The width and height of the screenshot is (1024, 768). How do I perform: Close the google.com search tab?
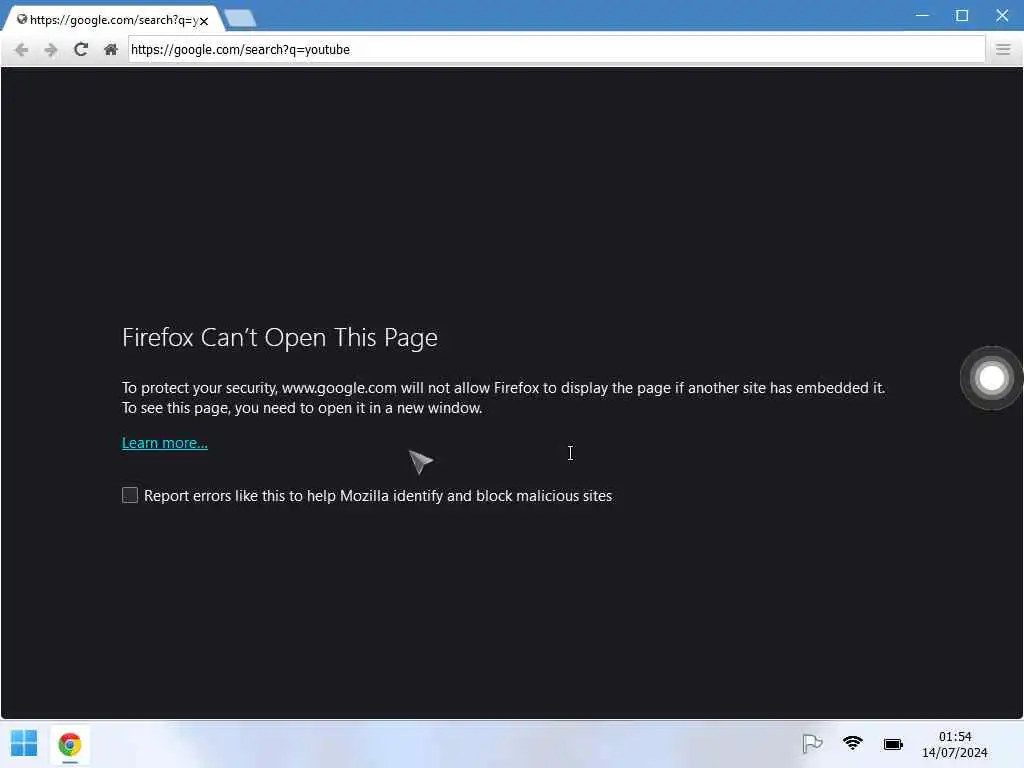pos(204,21)
